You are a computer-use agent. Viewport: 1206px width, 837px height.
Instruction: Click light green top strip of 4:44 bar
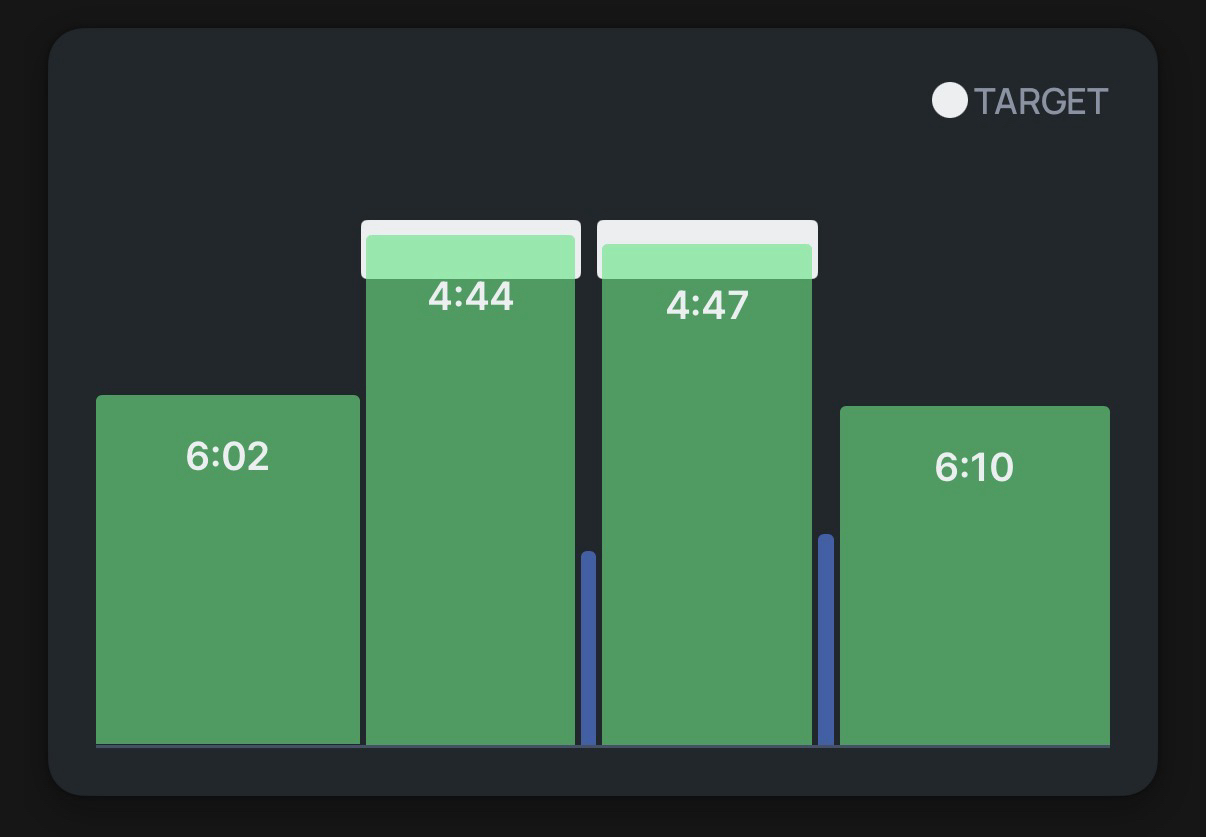(x=470, y=257)
